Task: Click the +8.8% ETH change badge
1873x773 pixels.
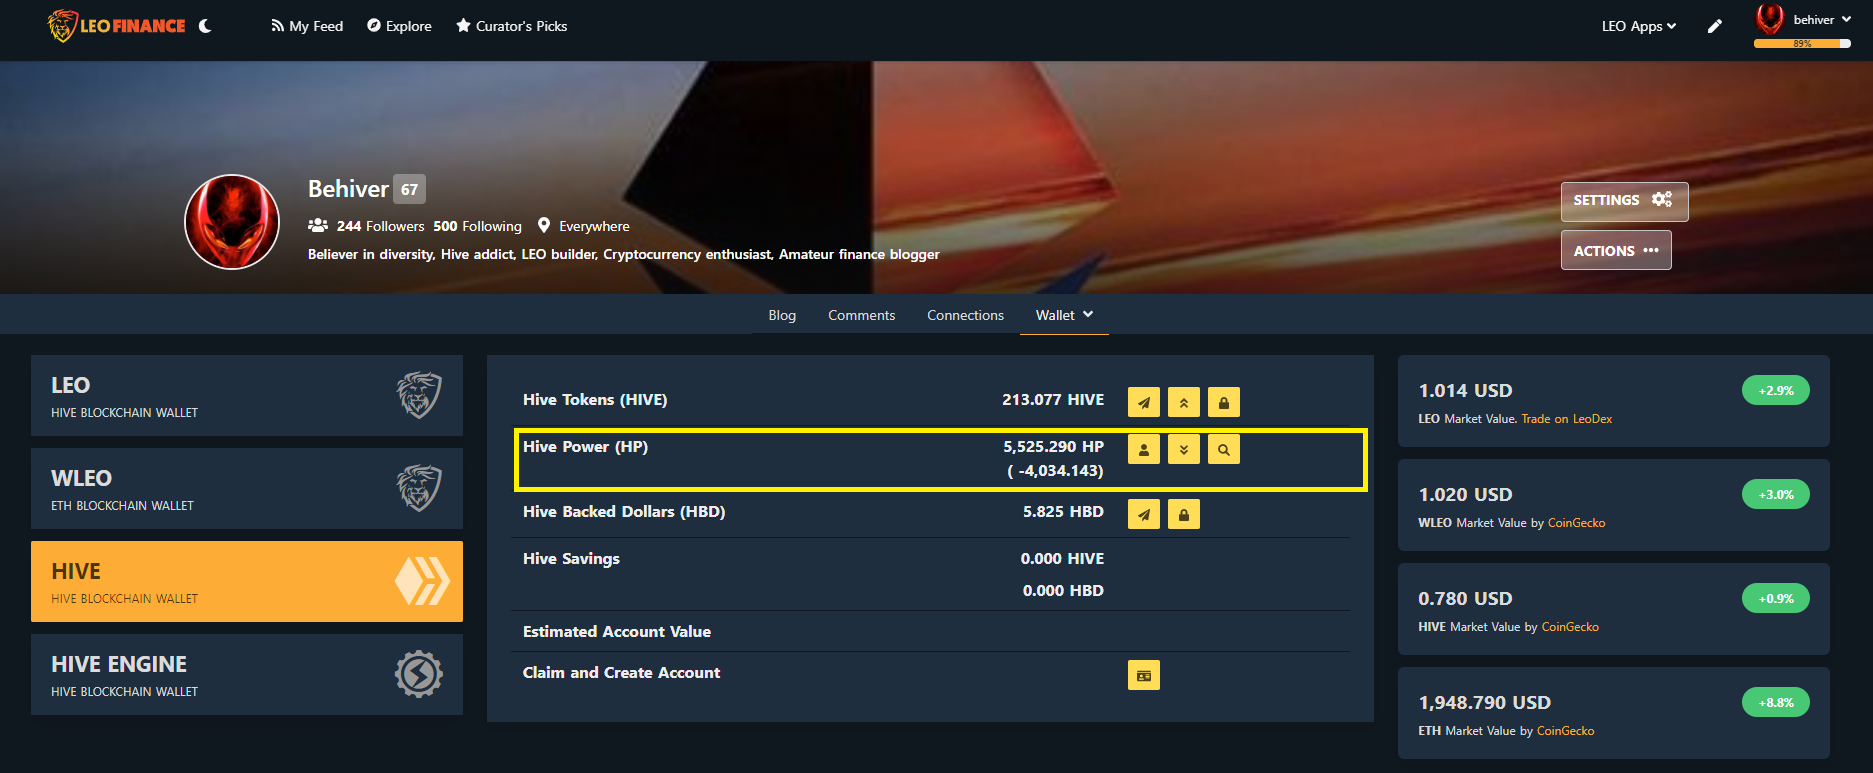Action: click(1776, 703)
